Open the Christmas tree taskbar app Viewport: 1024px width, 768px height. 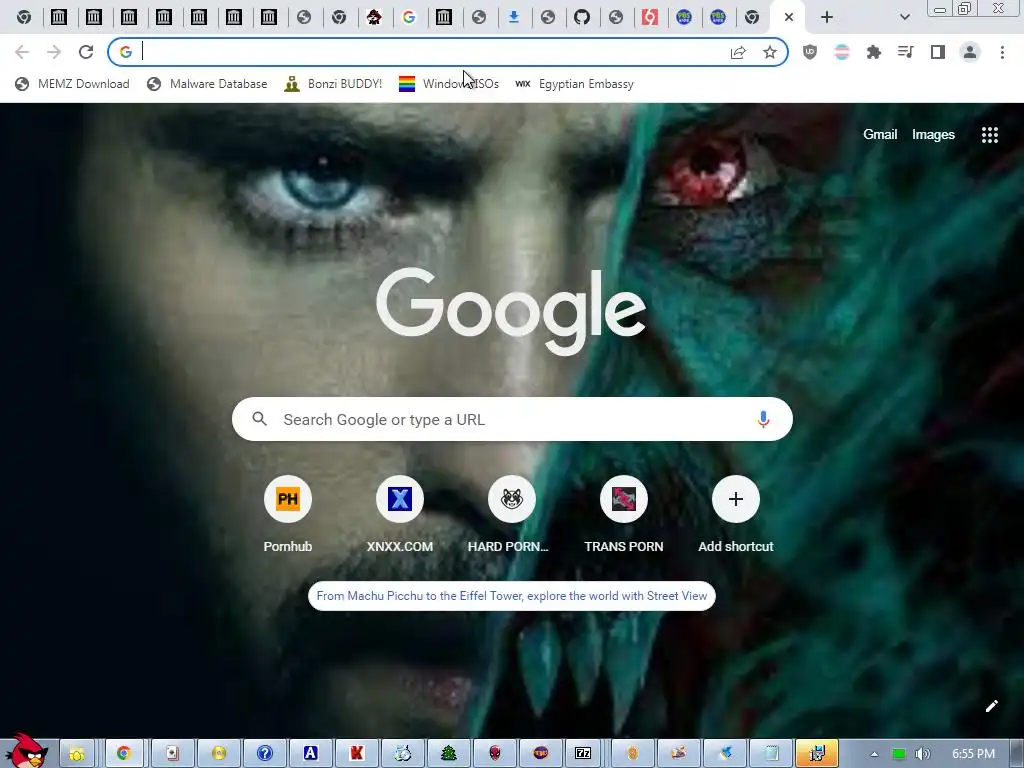tap(449, 754)
